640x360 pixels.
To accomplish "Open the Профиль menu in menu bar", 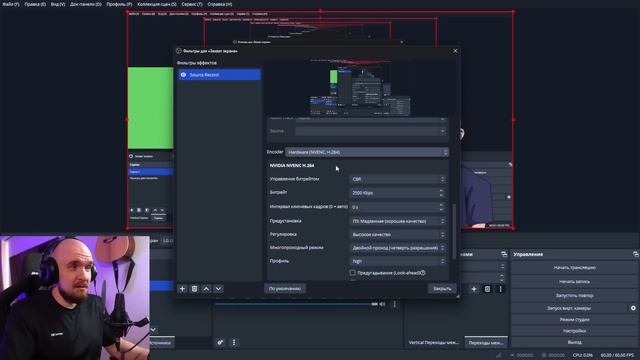I will point(119,4).
